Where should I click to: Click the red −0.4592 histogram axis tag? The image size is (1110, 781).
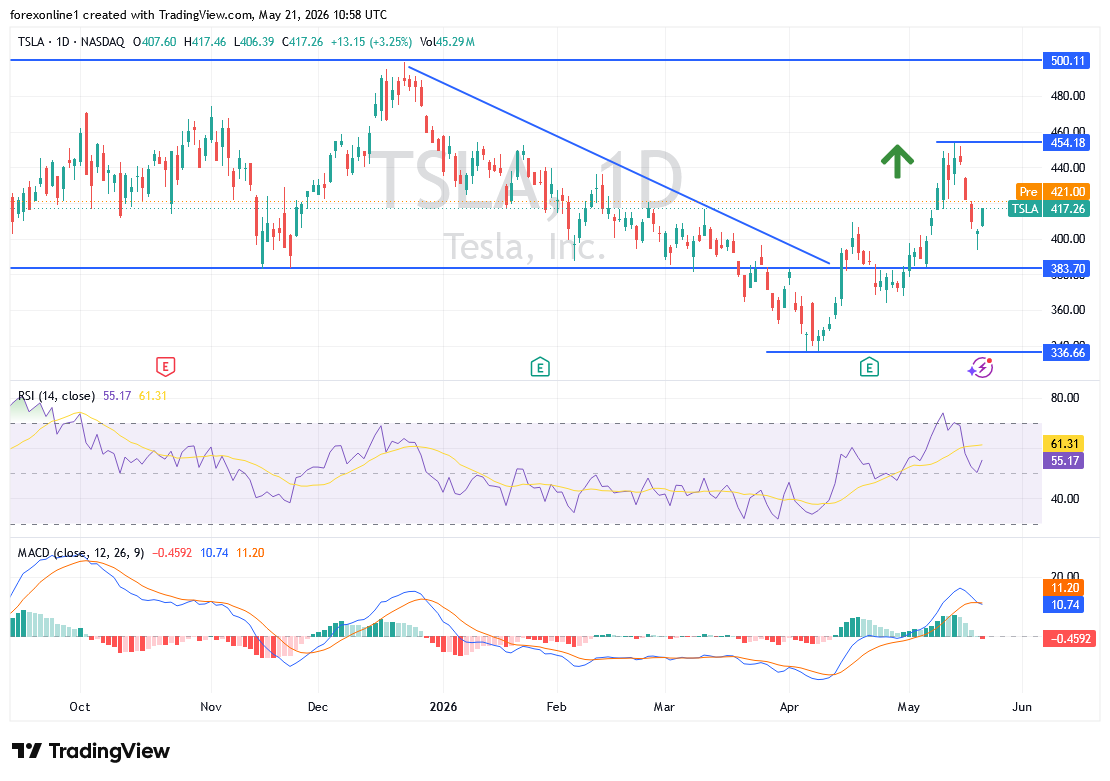1070,639
